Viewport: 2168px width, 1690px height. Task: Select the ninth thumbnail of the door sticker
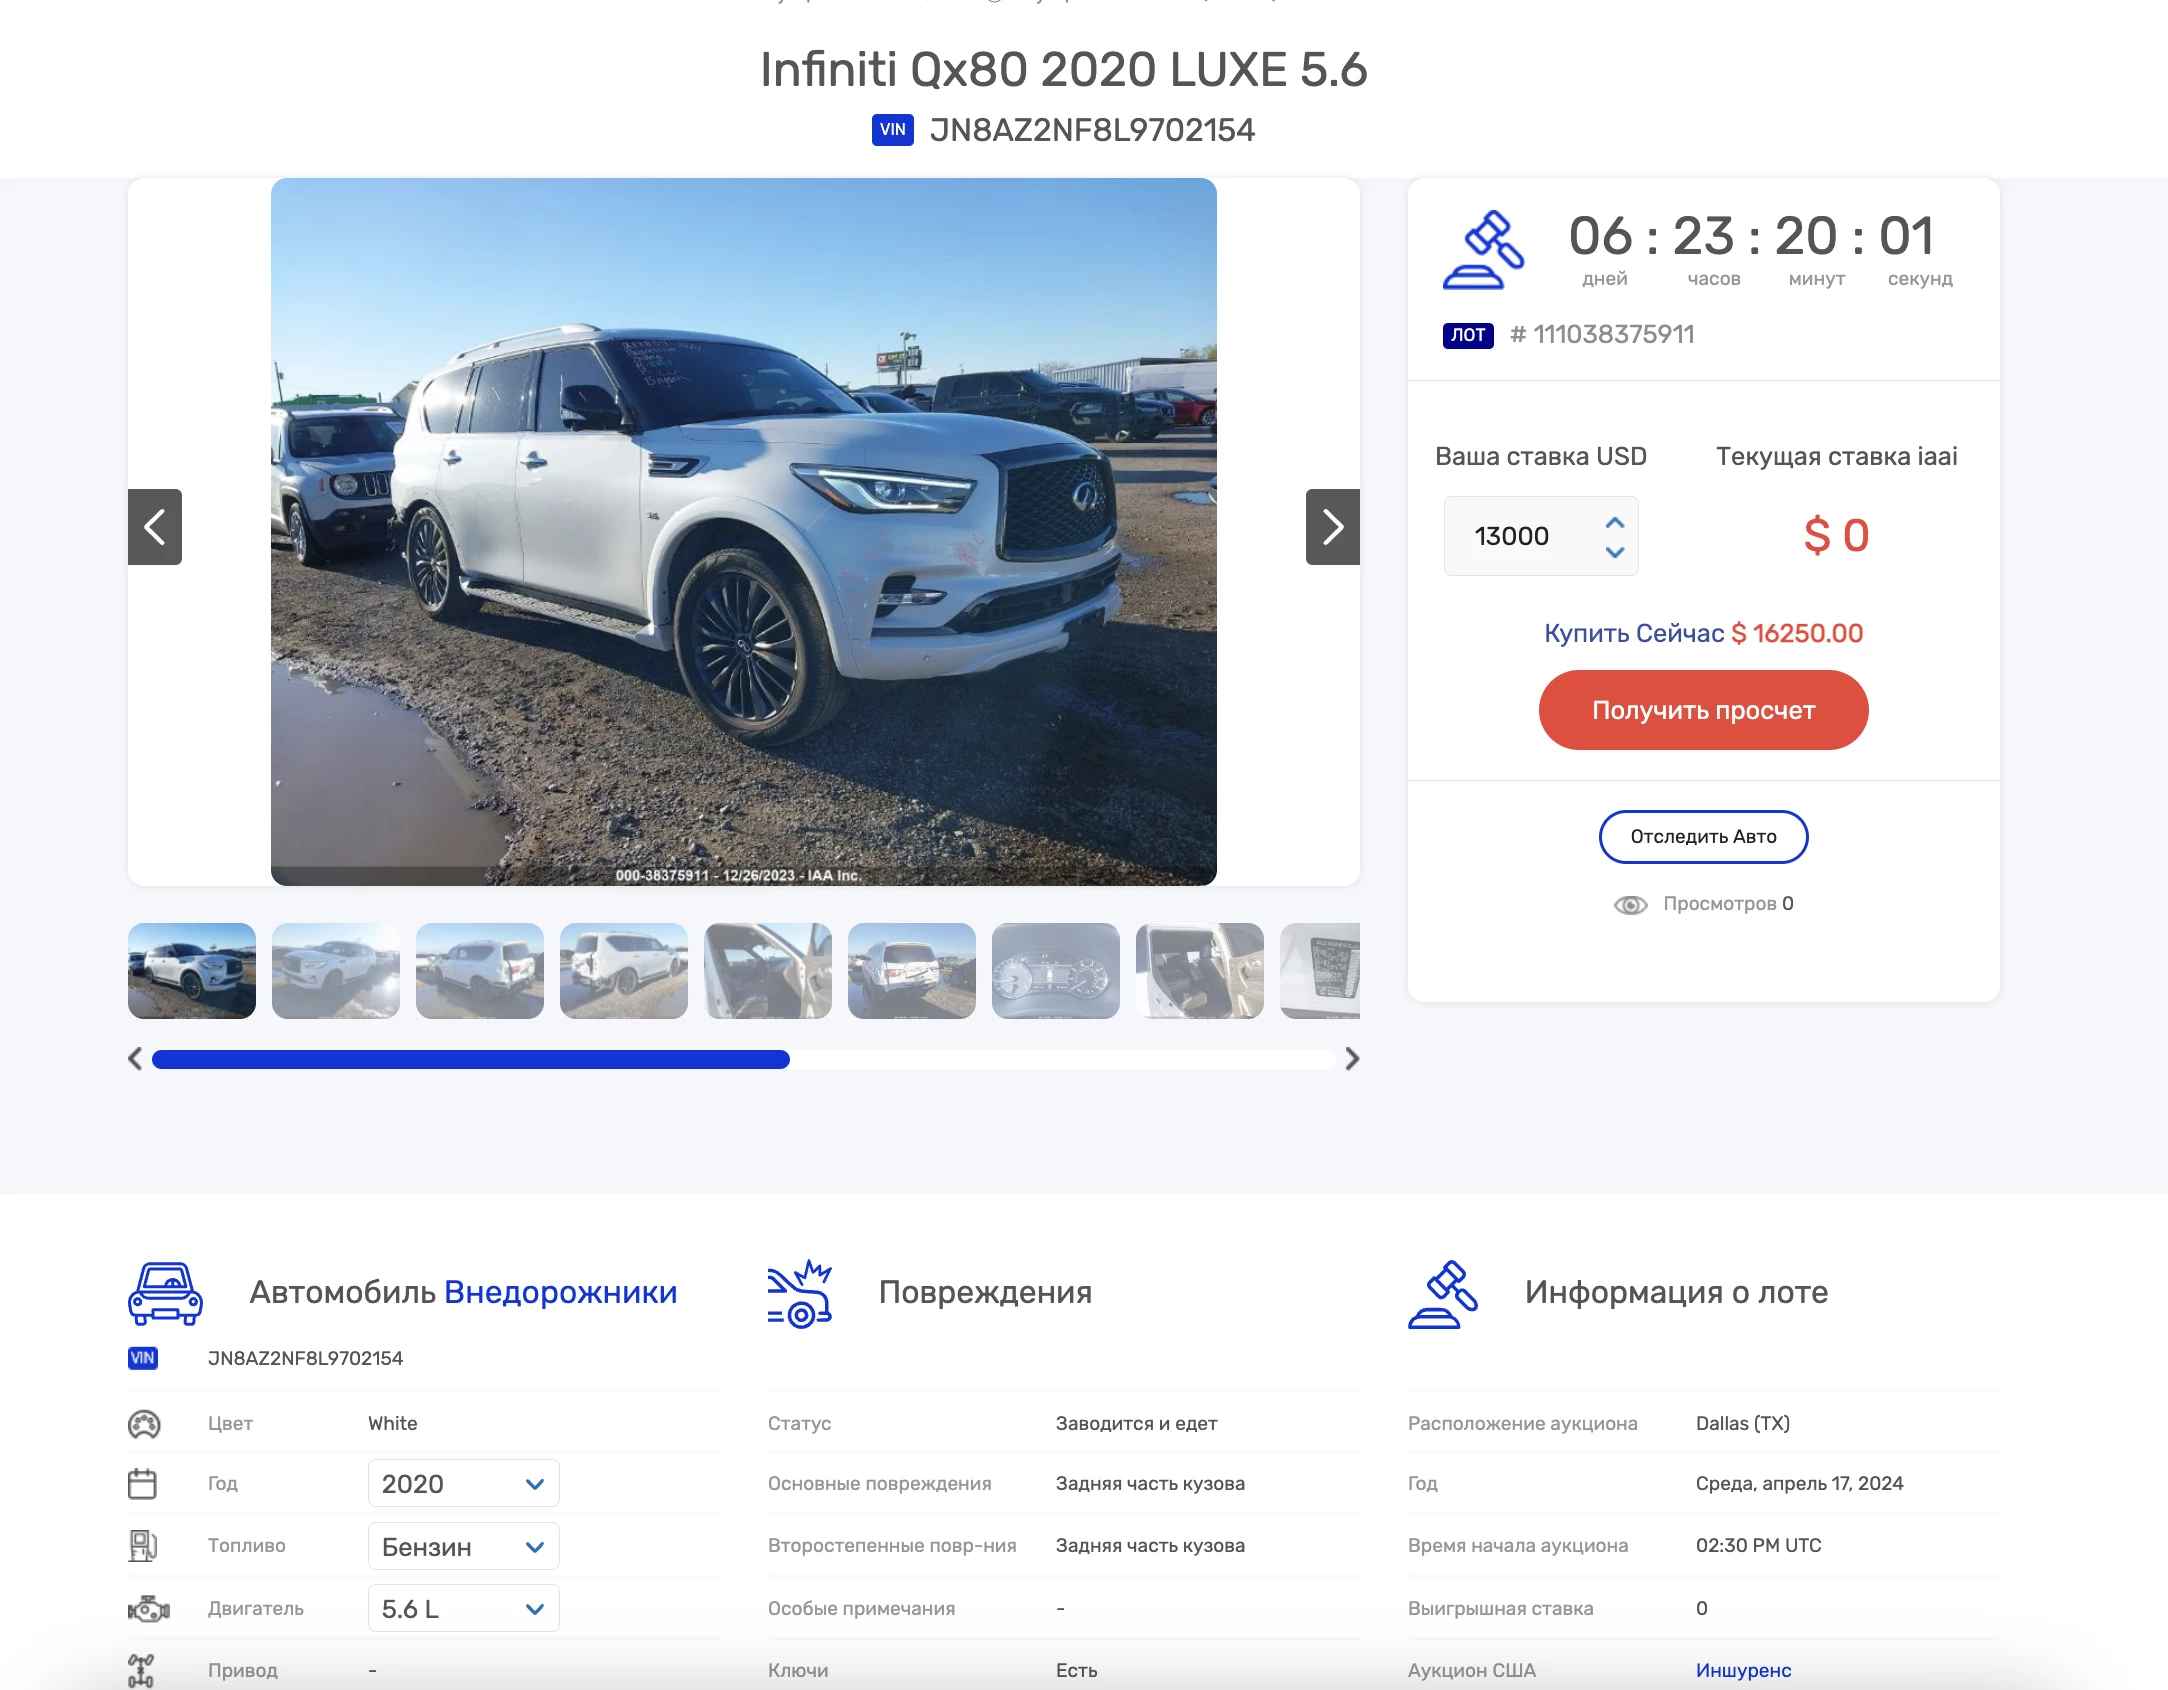click(1320, 971)
